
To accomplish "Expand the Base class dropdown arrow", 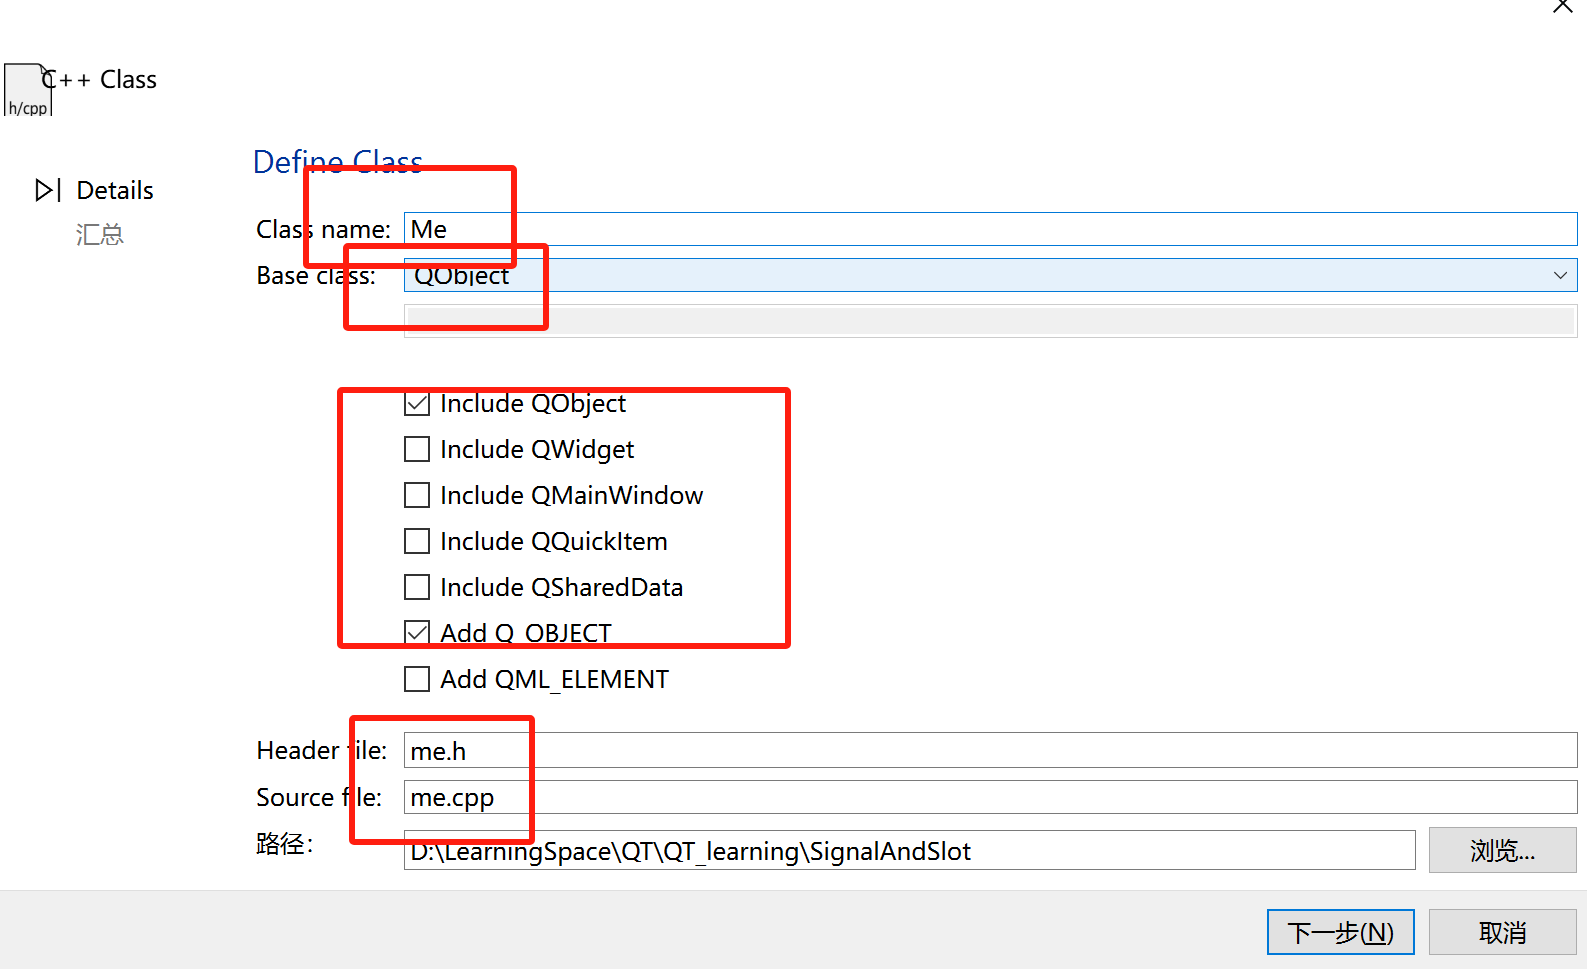I will (x=1560, y=275).
